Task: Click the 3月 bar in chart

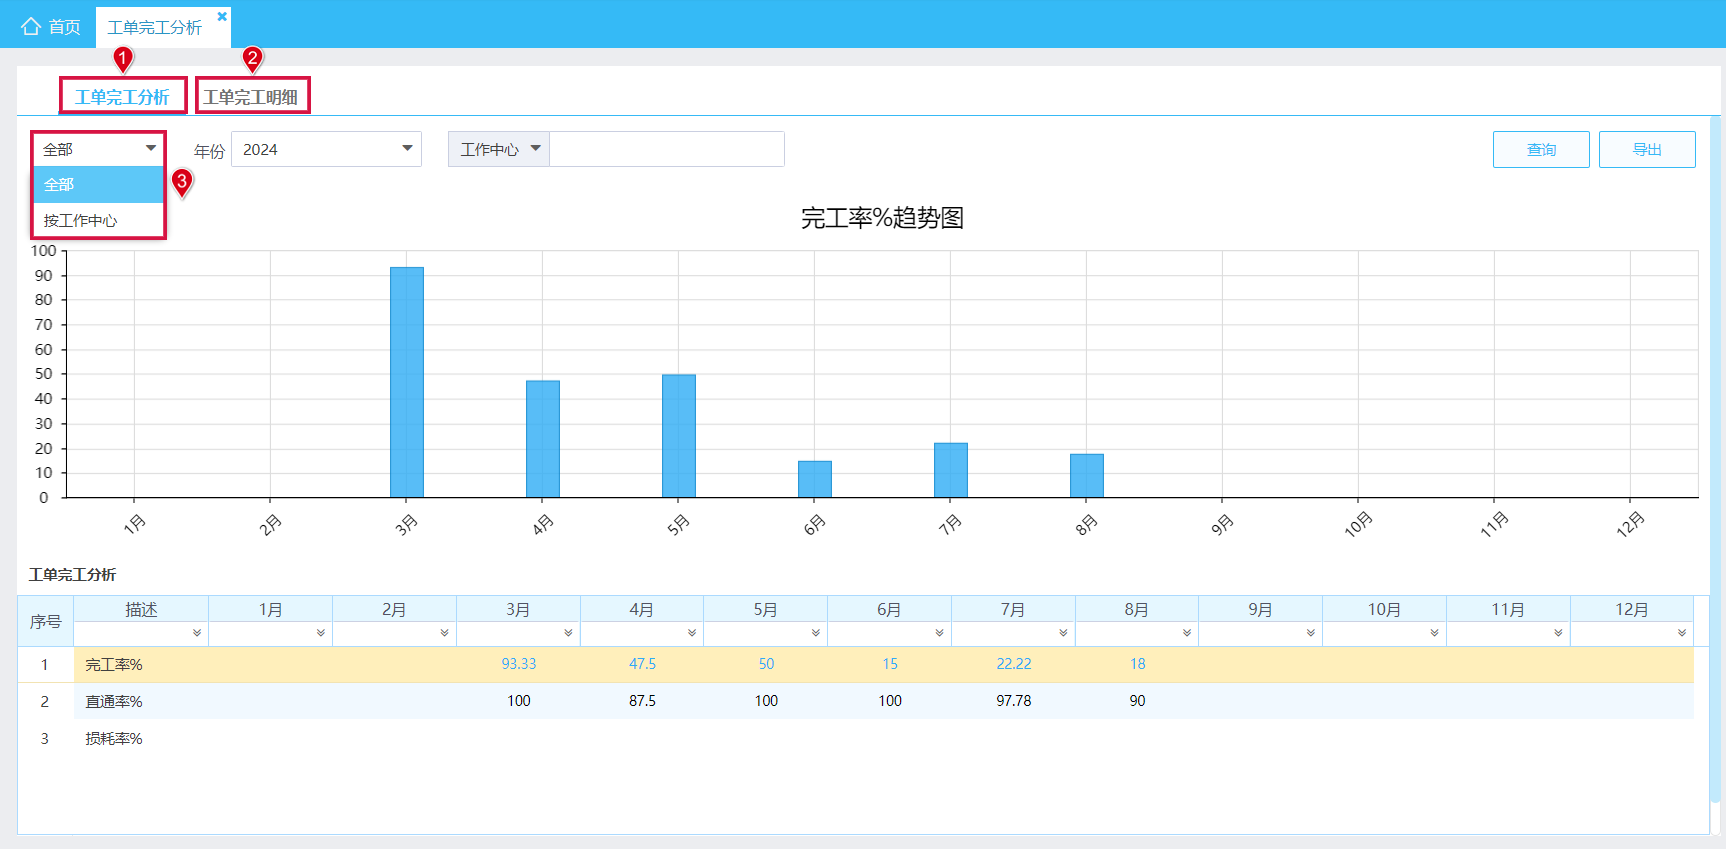Action: 407,382
